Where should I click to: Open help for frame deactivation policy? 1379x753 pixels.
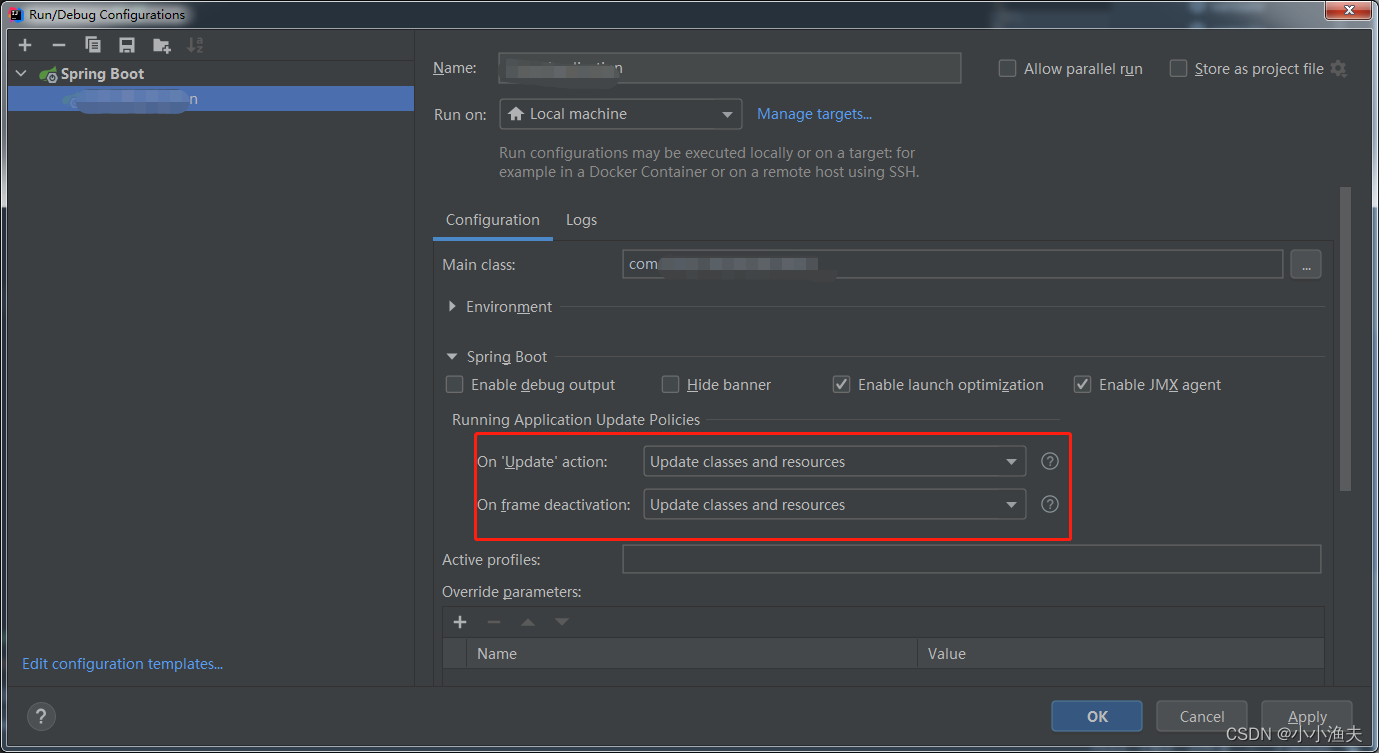tap(1050, 504)
